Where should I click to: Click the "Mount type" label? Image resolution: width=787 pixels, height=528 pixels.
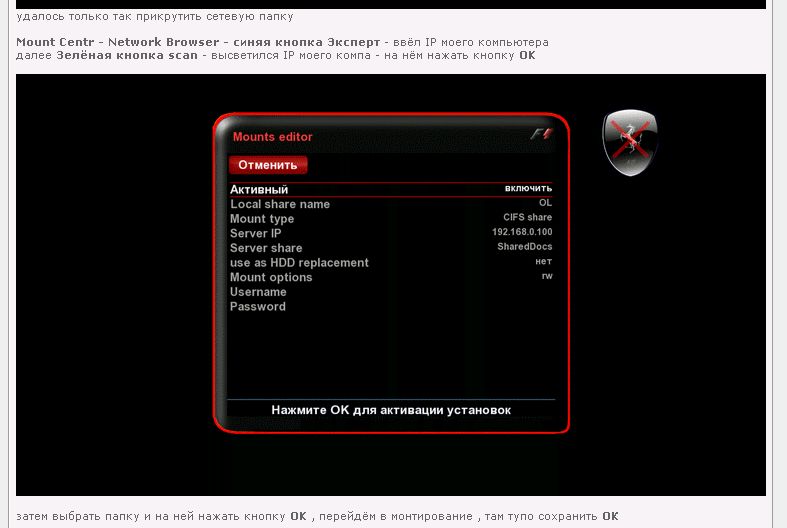[x=262, y=219]
